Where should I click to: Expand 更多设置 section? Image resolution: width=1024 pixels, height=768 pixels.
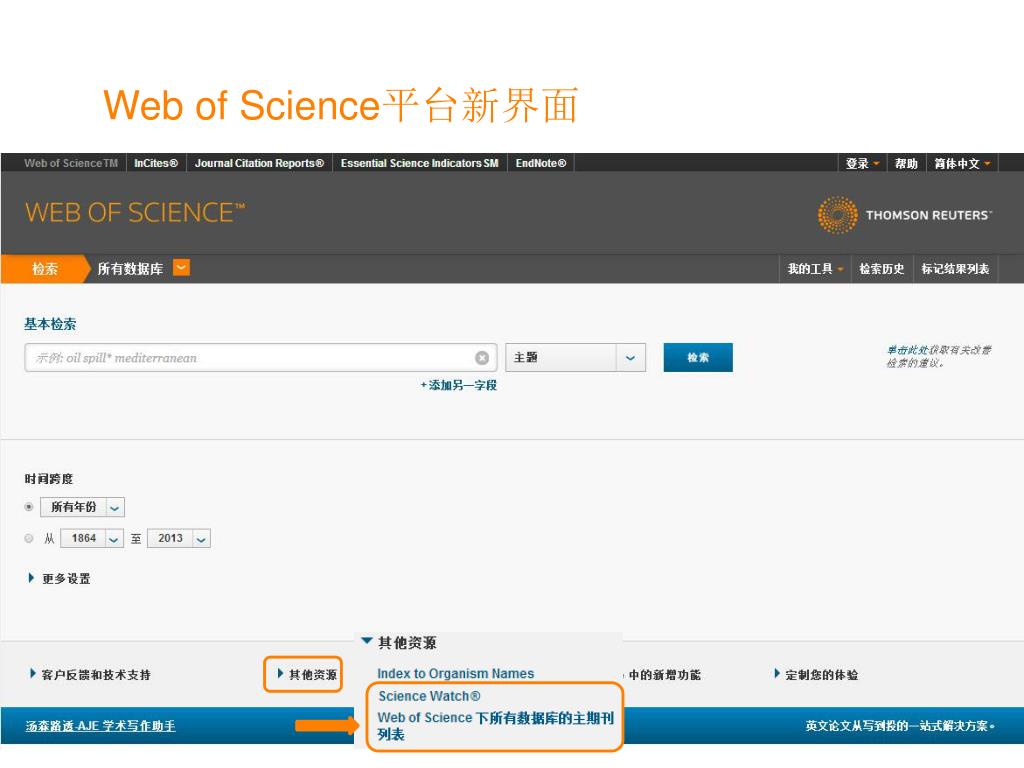[59, 579]
